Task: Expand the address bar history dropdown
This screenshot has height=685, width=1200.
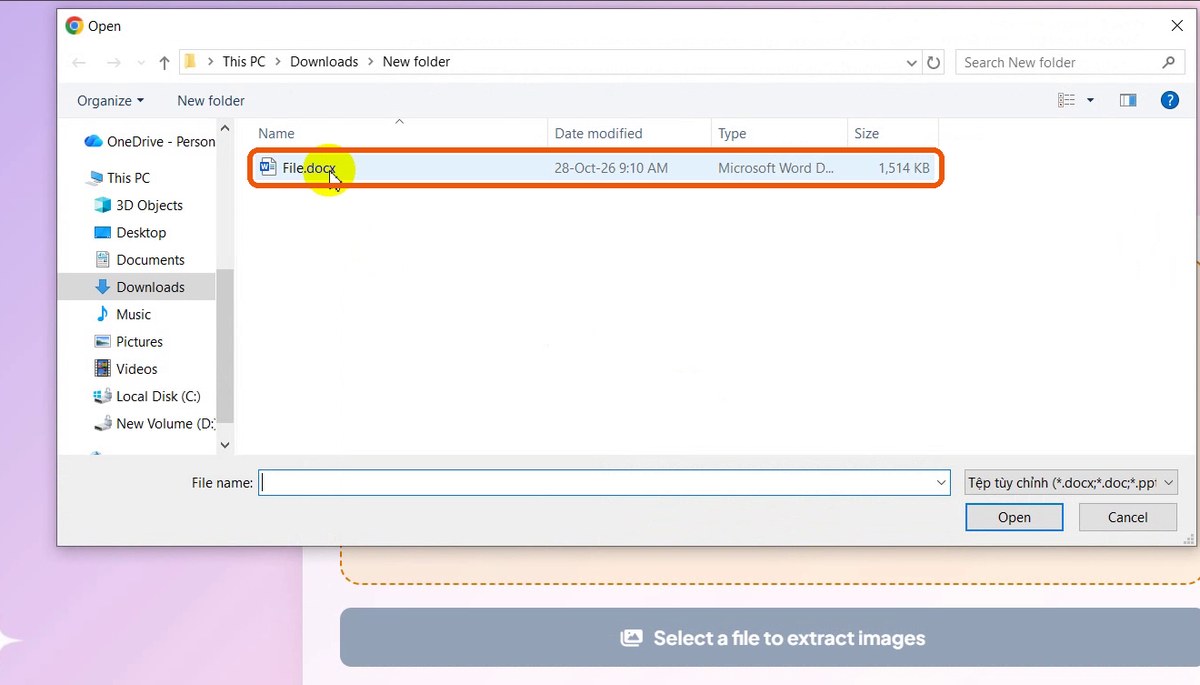Action: pos(911,62)
